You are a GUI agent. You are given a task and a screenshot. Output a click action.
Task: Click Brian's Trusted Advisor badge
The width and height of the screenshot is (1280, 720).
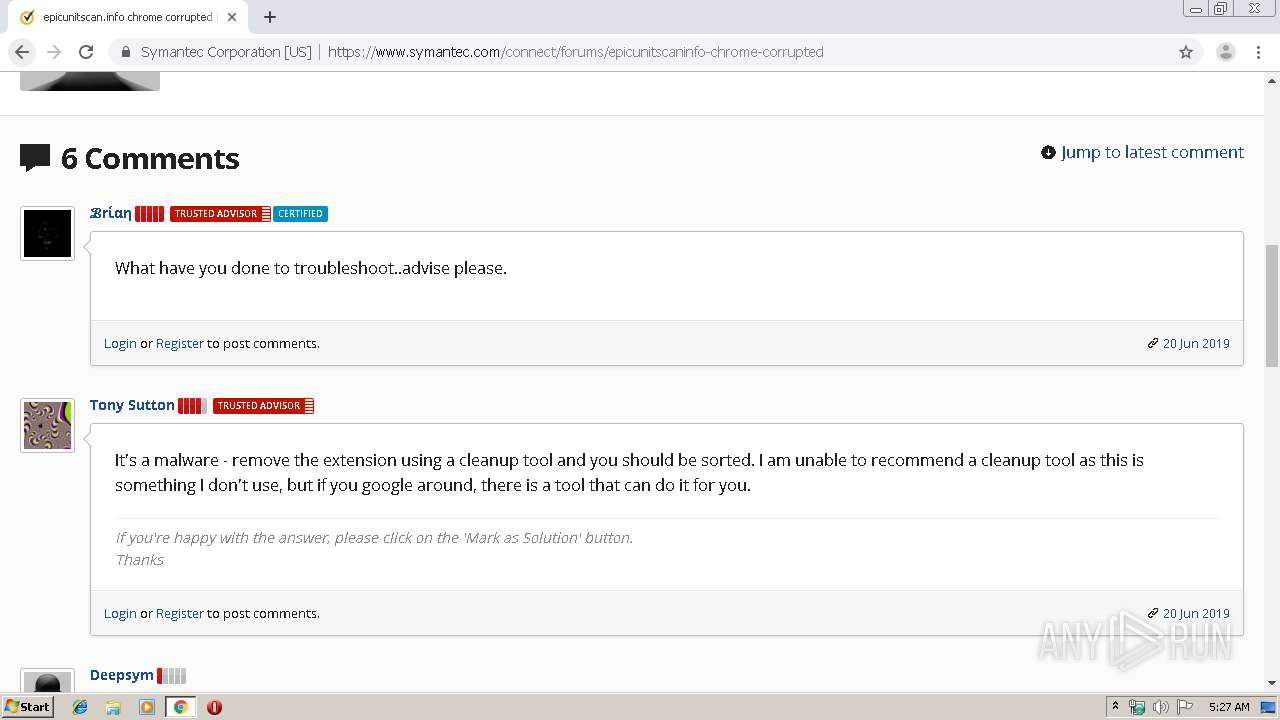(220, 213)
